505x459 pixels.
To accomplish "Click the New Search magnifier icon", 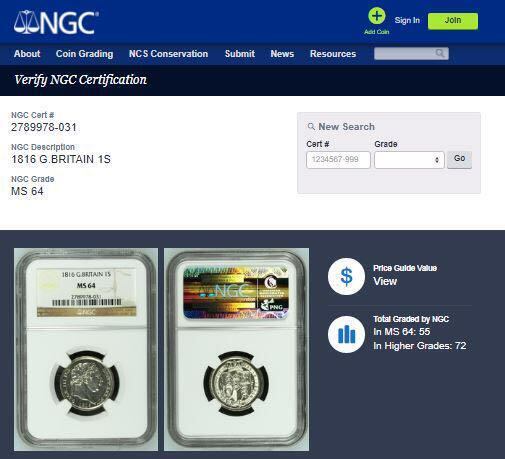I will (x=311, y=127).
